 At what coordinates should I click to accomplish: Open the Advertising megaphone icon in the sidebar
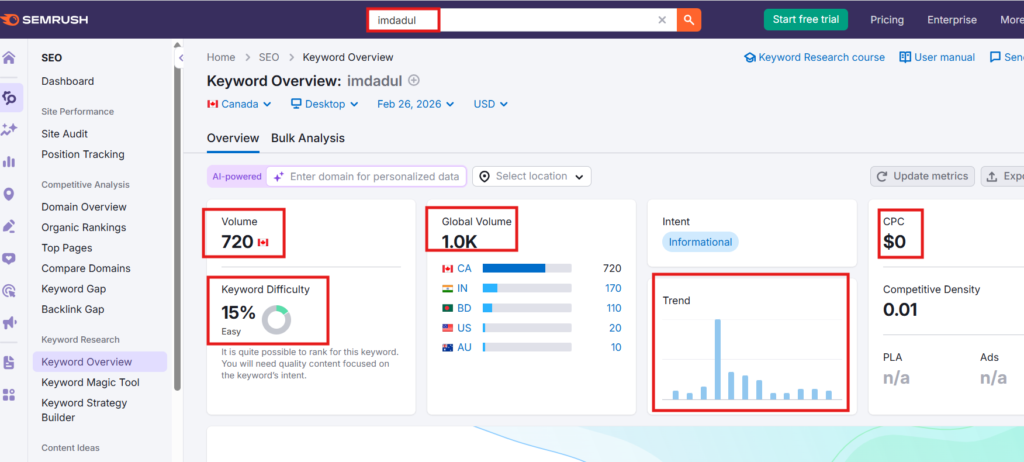pos(10,323)
